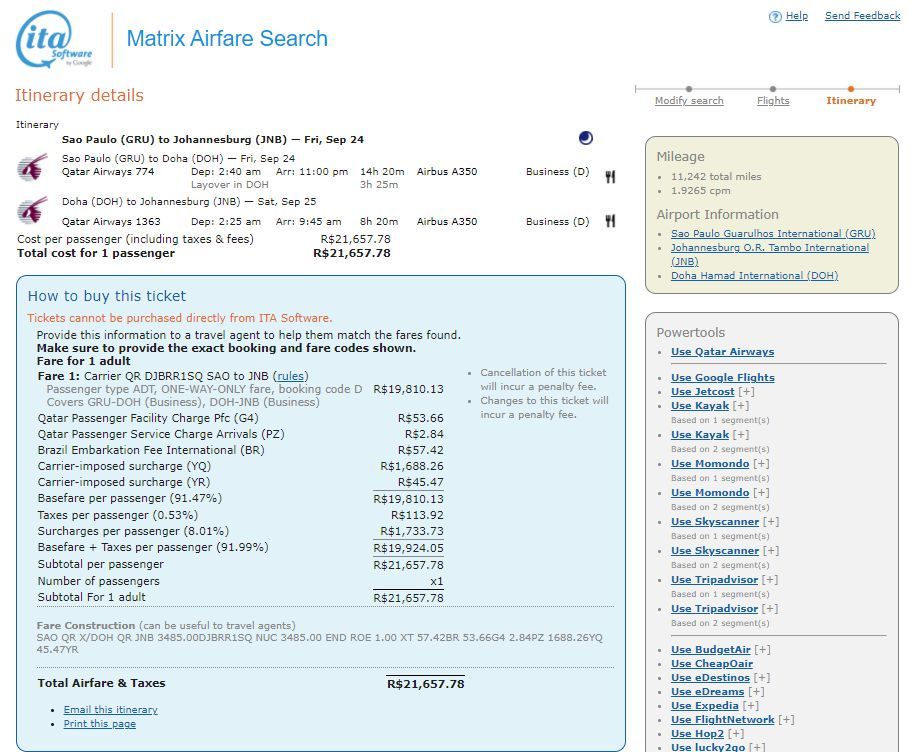This screenshot has height=752, width=912.
Task: Click Use Skyscanner based on 2 segments
Action: [x=715, y=551]
